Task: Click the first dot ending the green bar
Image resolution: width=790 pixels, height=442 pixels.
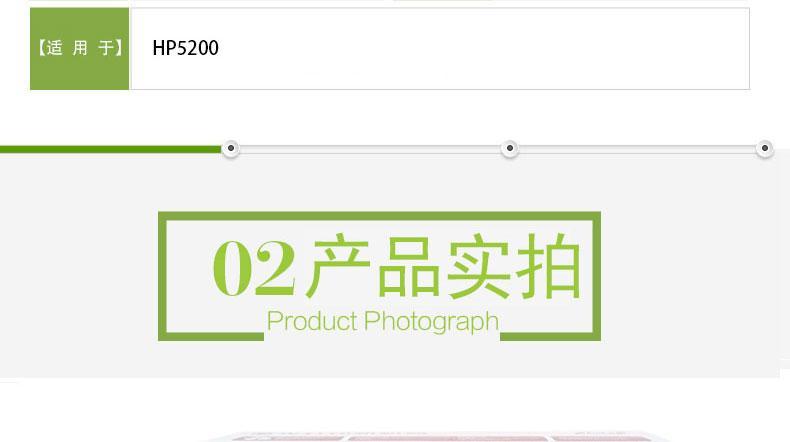Action: click(231, 148)
